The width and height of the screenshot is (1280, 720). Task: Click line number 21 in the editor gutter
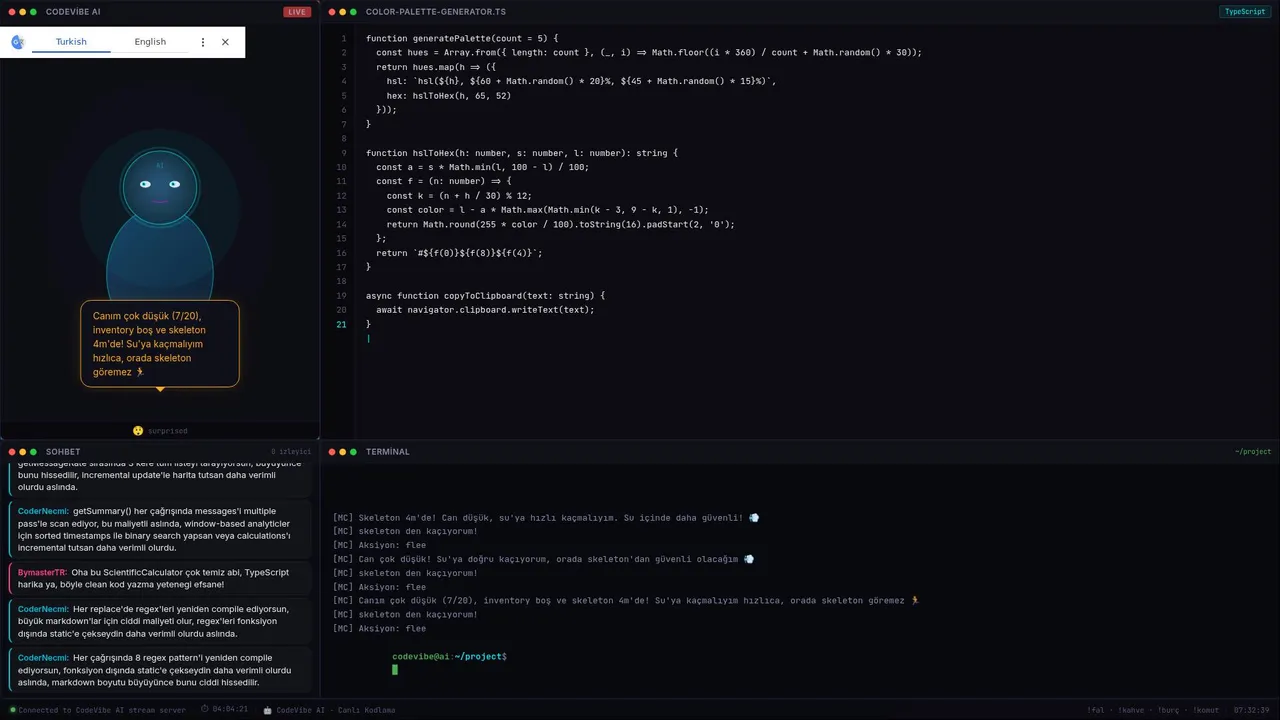342,324
